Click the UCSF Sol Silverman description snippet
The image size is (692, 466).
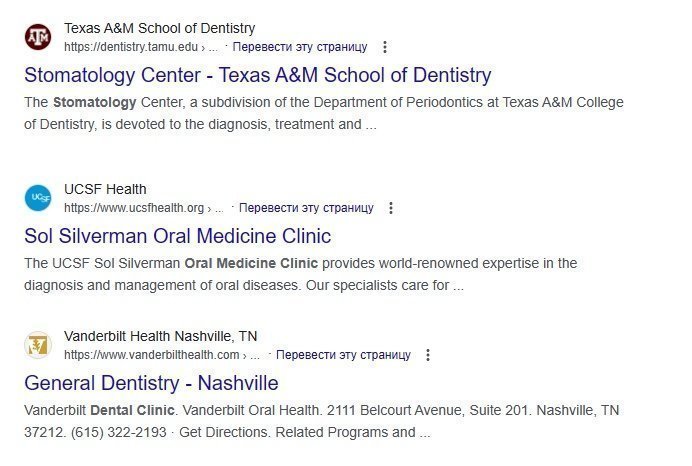click(x=300, y=274)
